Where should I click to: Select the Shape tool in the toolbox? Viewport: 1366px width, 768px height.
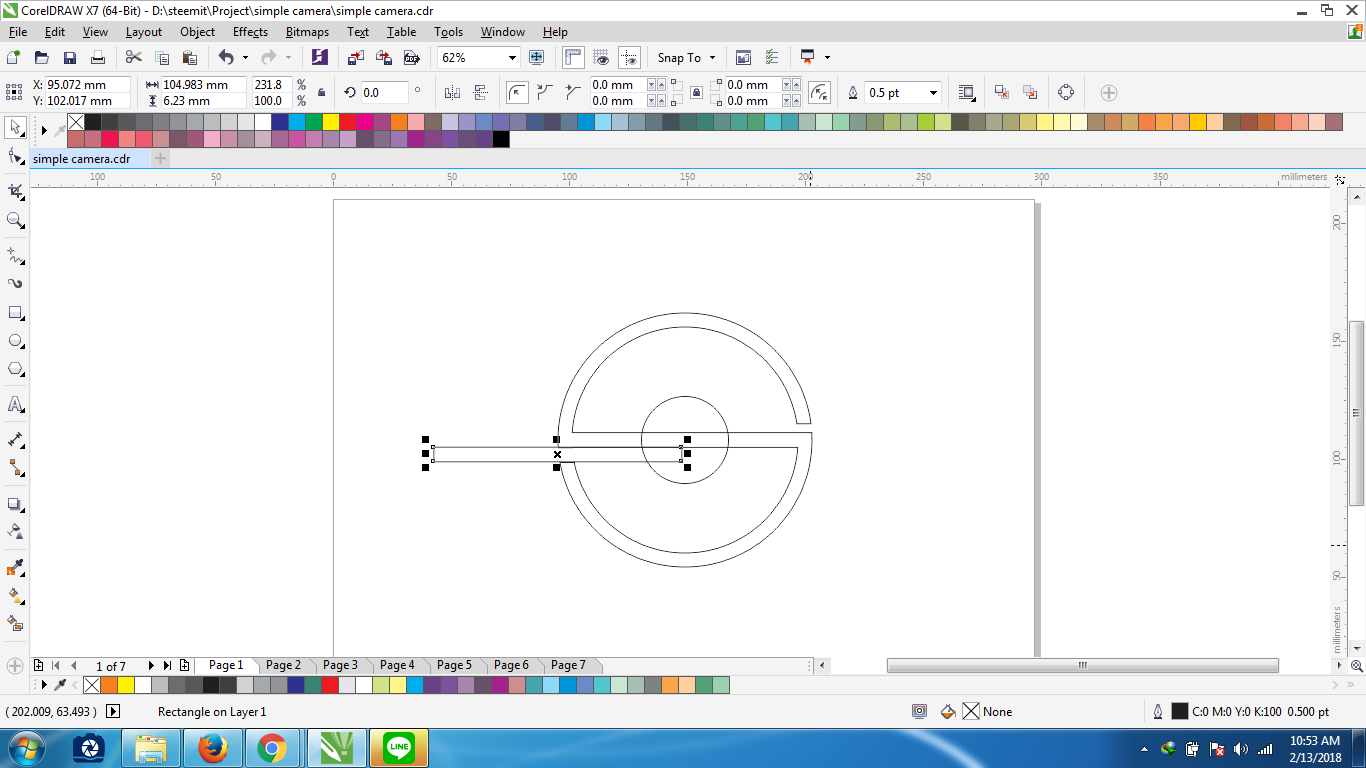point(15,157)
